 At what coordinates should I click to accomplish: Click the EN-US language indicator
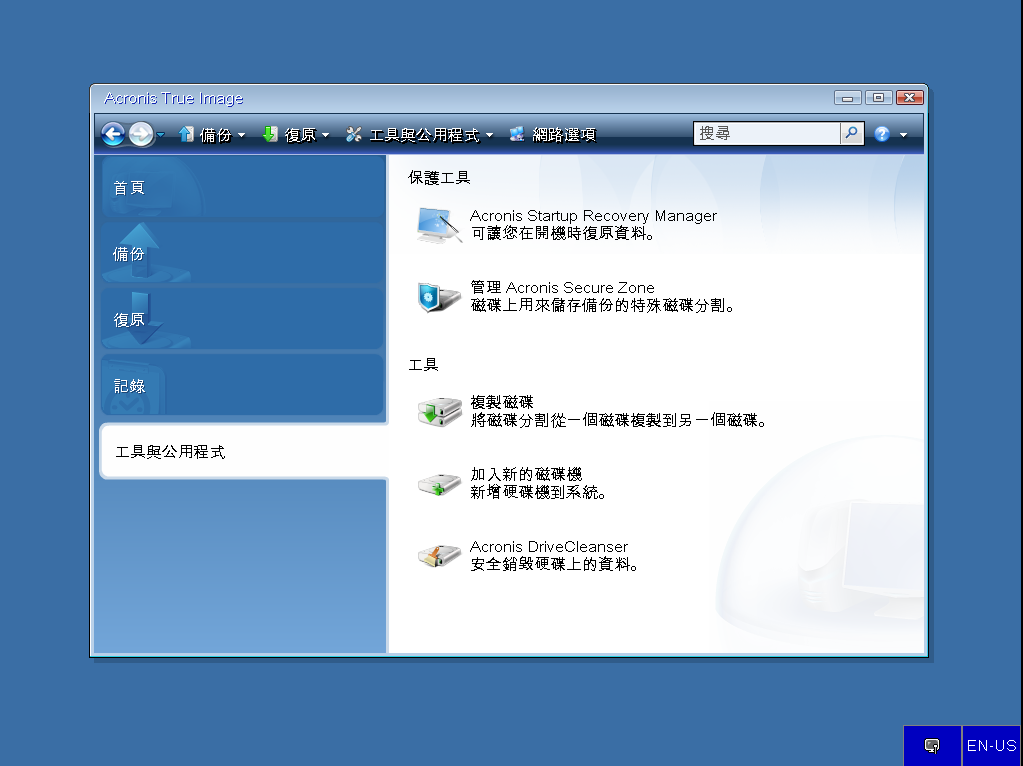pyautogui.click(x=992, y=746)
